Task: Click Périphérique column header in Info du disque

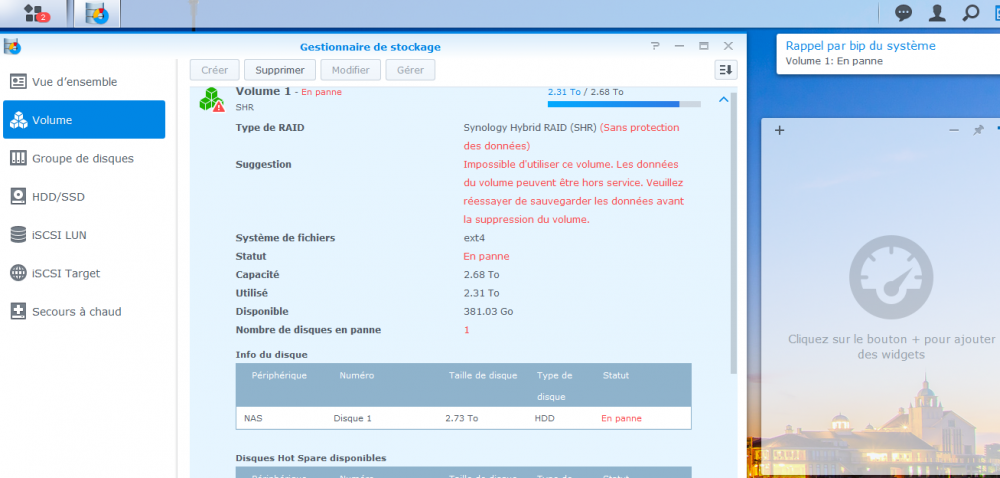Action: 279,375
